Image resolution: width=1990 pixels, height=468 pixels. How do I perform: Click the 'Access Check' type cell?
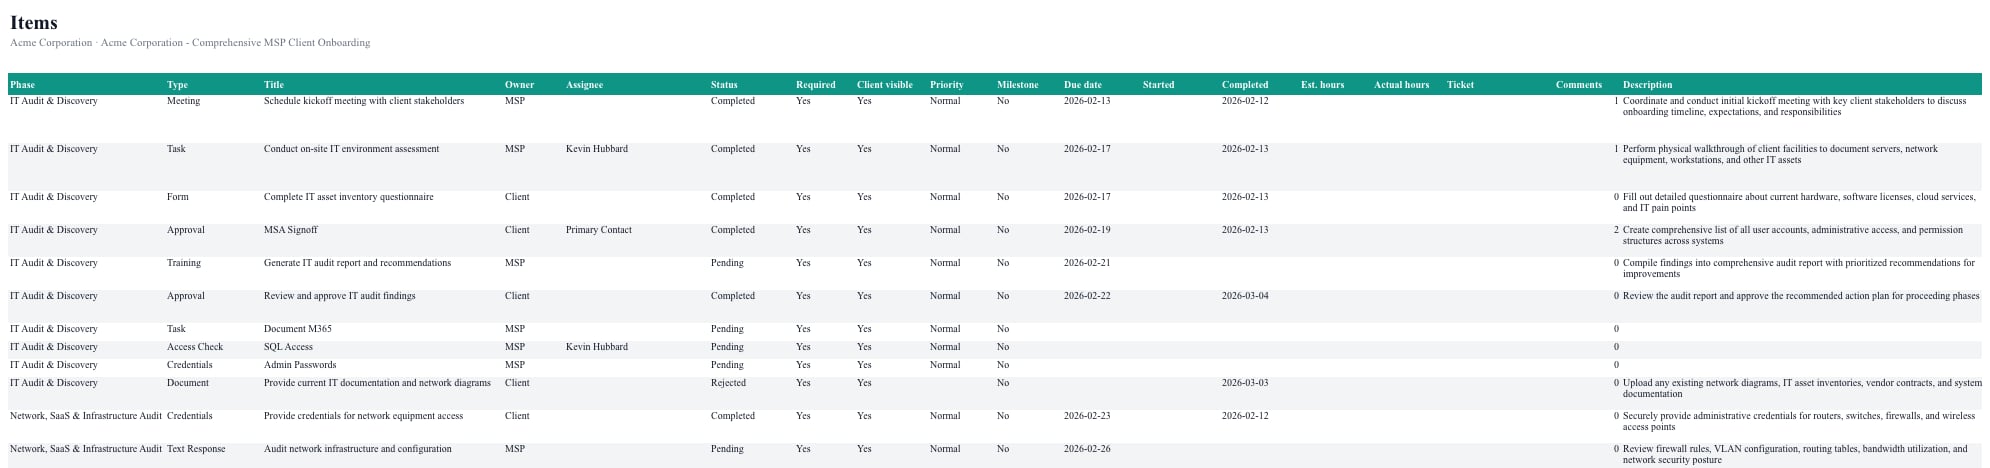click(195, 347)
